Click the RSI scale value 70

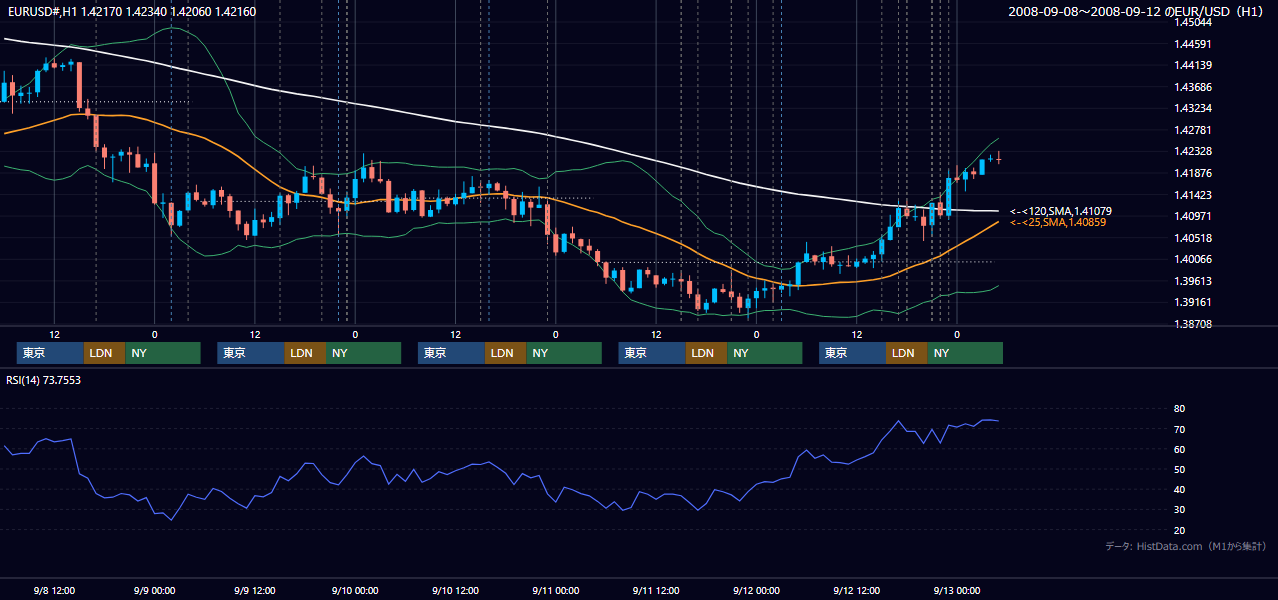click(x=1180, y=429)
